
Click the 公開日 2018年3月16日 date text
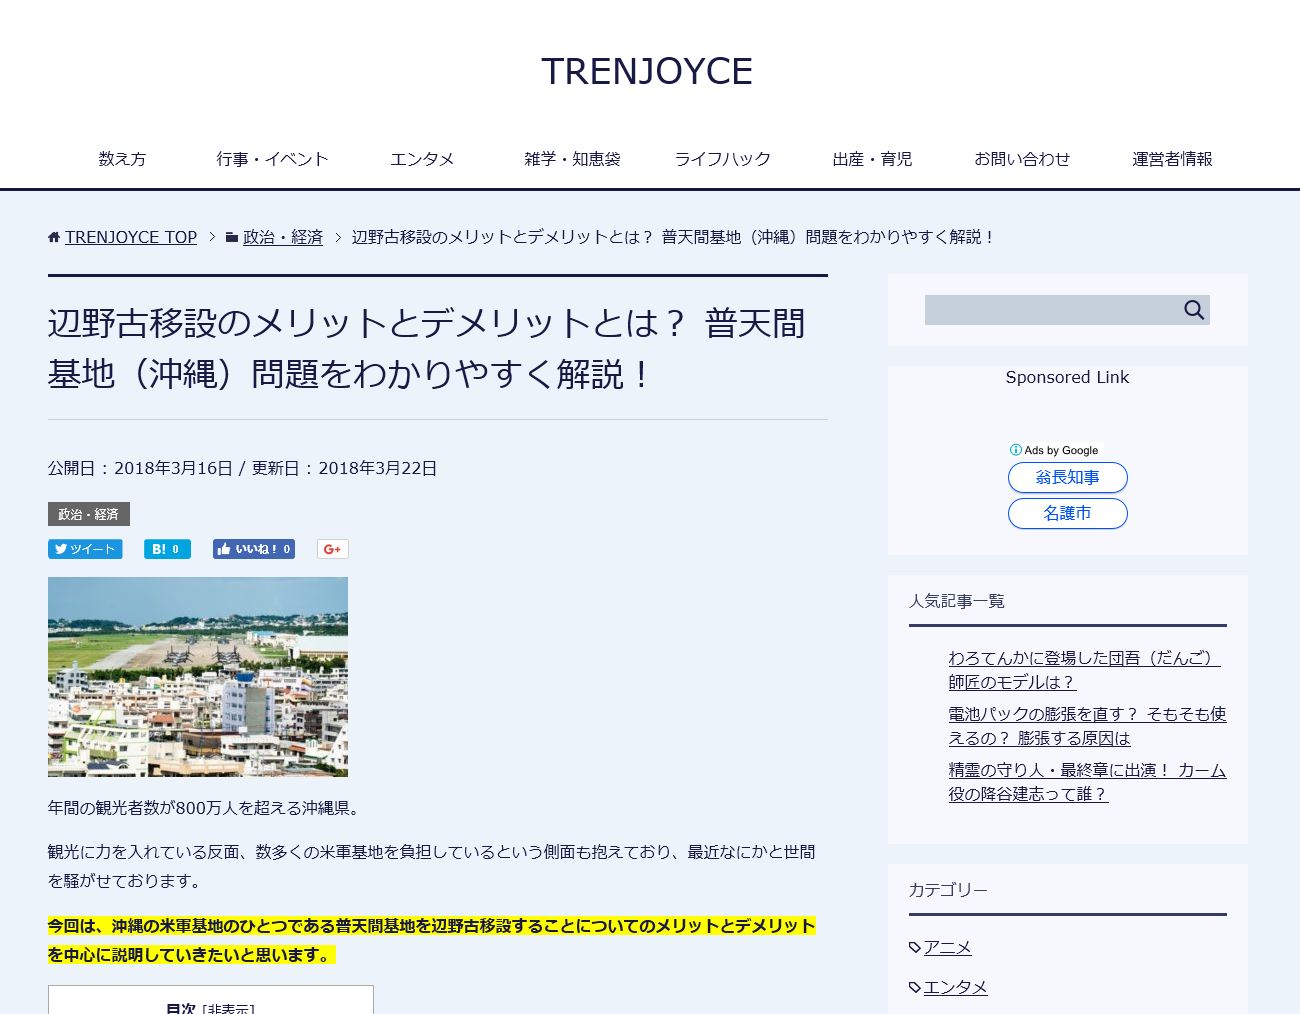pyautogui.click(x=140, y=468)
